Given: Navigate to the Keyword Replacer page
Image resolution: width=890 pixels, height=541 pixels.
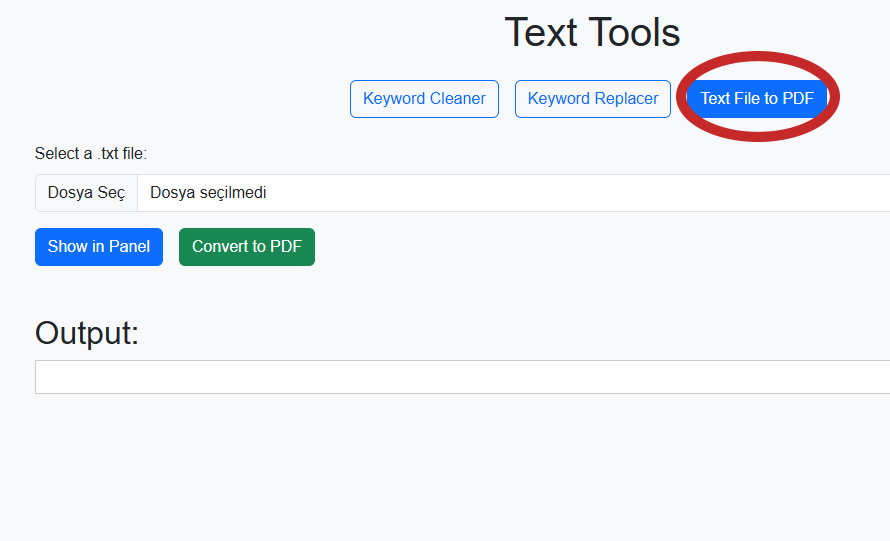Looking at the screenshot, I should pyautogui.click(x=592, y=99).
